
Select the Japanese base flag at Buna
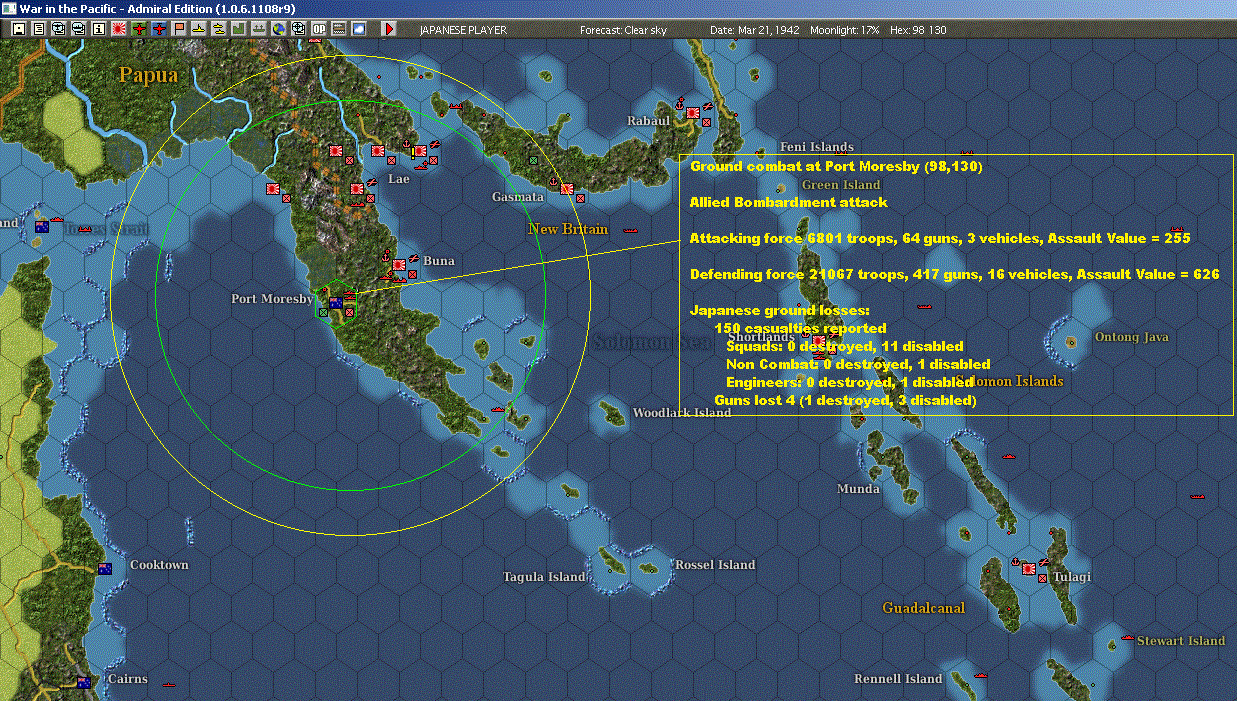(x=399, y=265)
